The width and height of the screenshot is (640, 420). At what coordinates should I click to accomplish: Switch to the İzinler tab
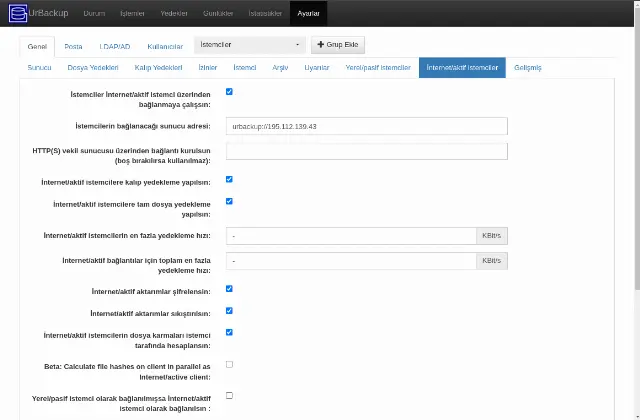208,68
